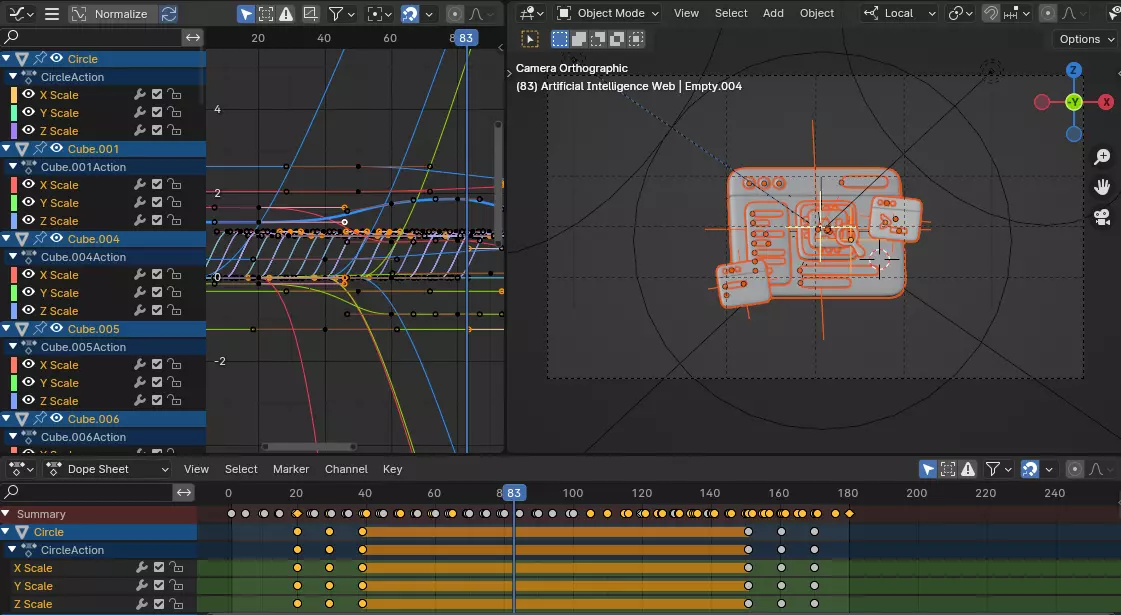
Task: Click the pan hand icon in the viewport
Action: [x=1102, y=187]
